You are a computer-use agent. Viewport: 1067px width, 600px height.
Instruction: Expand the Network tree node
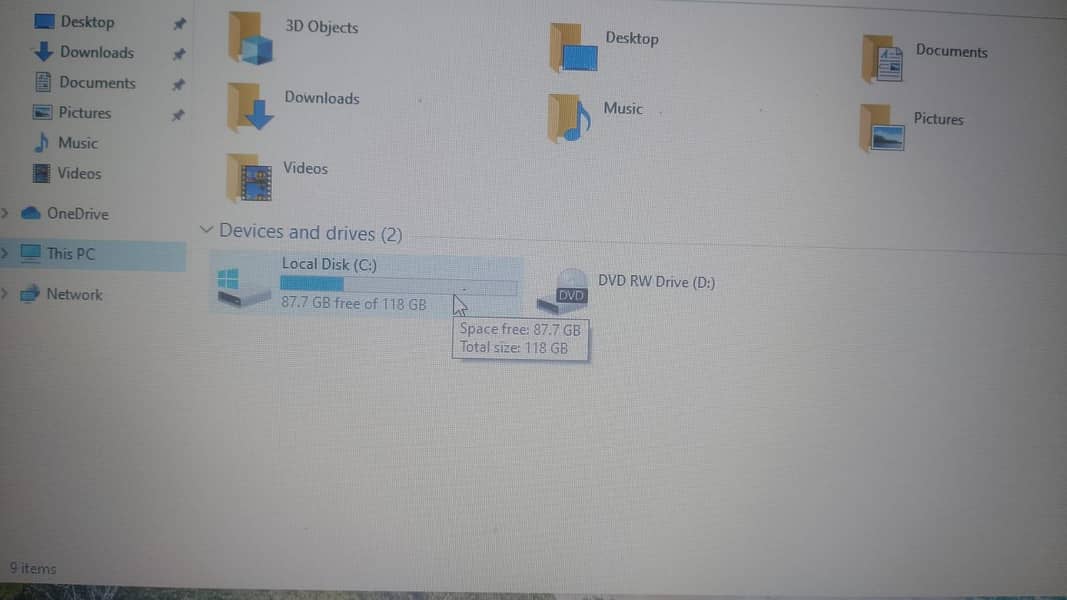(x=5, y=294)
